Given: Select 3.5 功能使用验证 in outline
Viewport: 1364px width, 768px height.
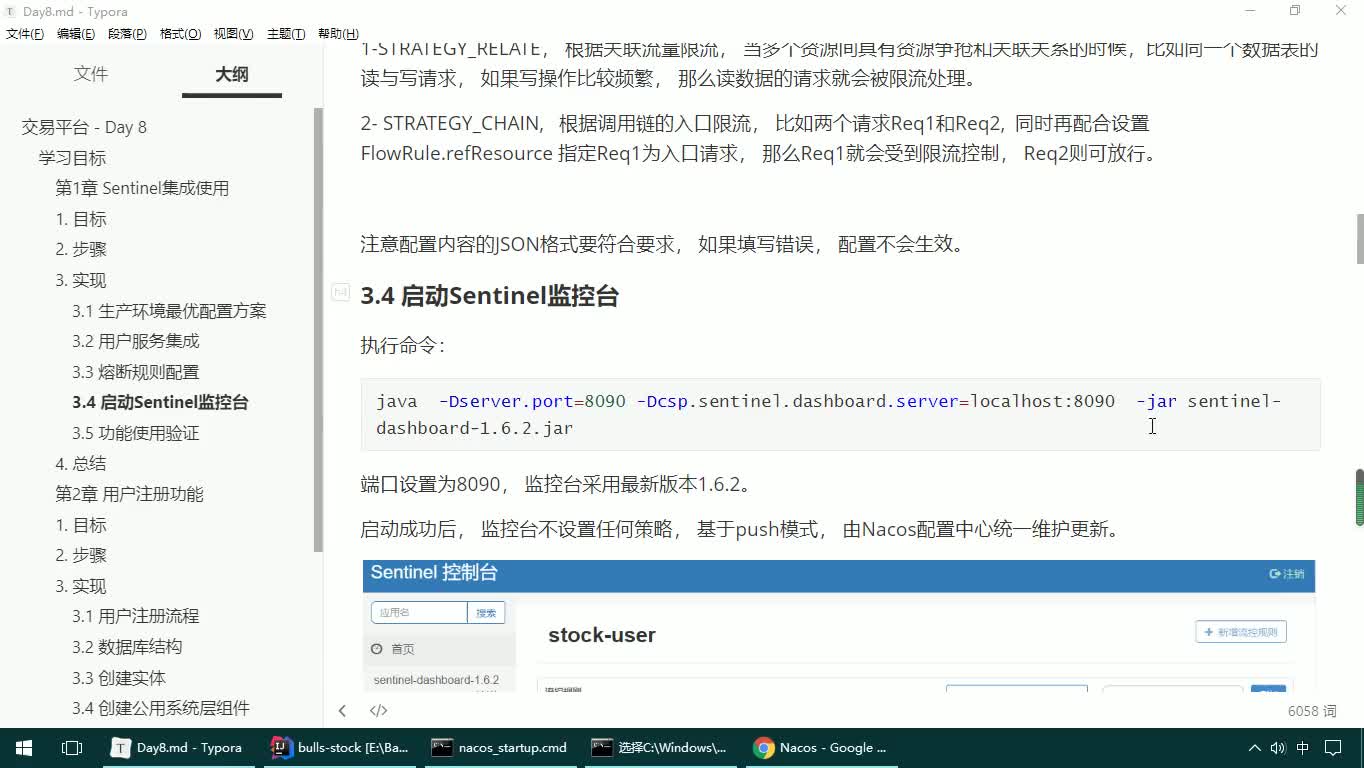Looking at the screenshot, I should [x=135, y=433].
